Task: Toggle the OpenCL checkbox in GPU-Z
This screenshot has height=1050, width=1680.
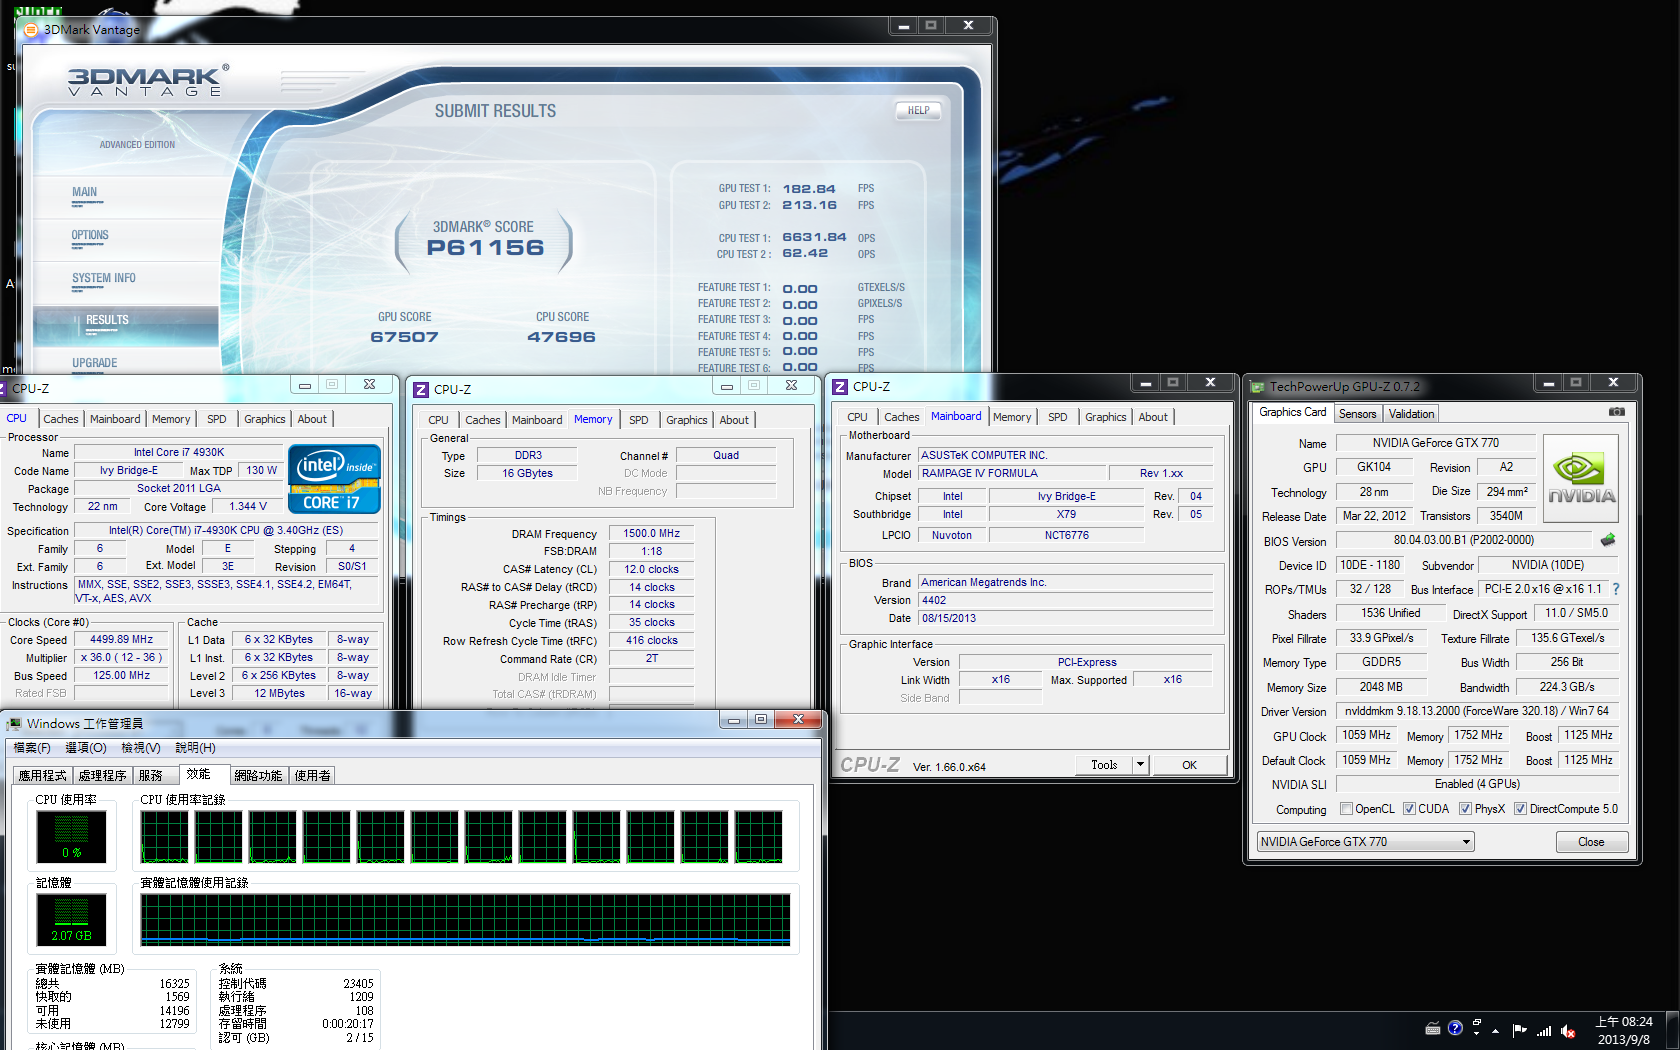Action: 1346,809
